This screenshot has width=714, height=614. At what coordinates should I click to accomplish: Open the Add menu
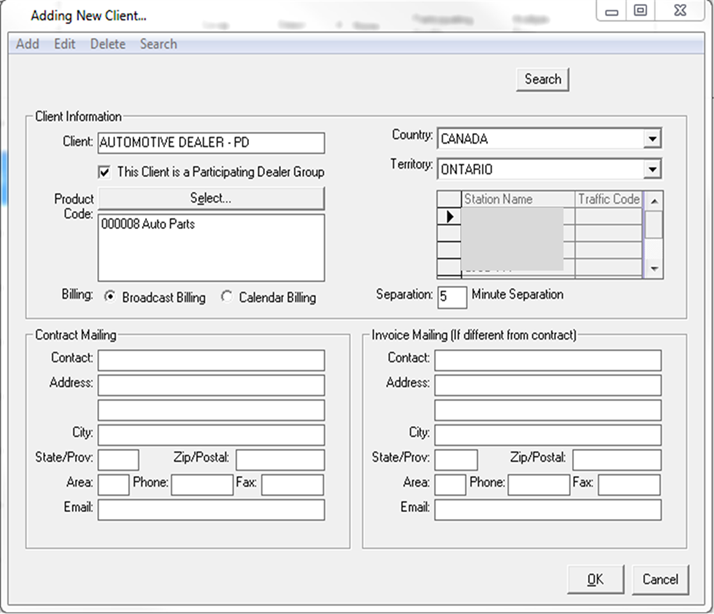pyautogui.click(x=28, y=44)
